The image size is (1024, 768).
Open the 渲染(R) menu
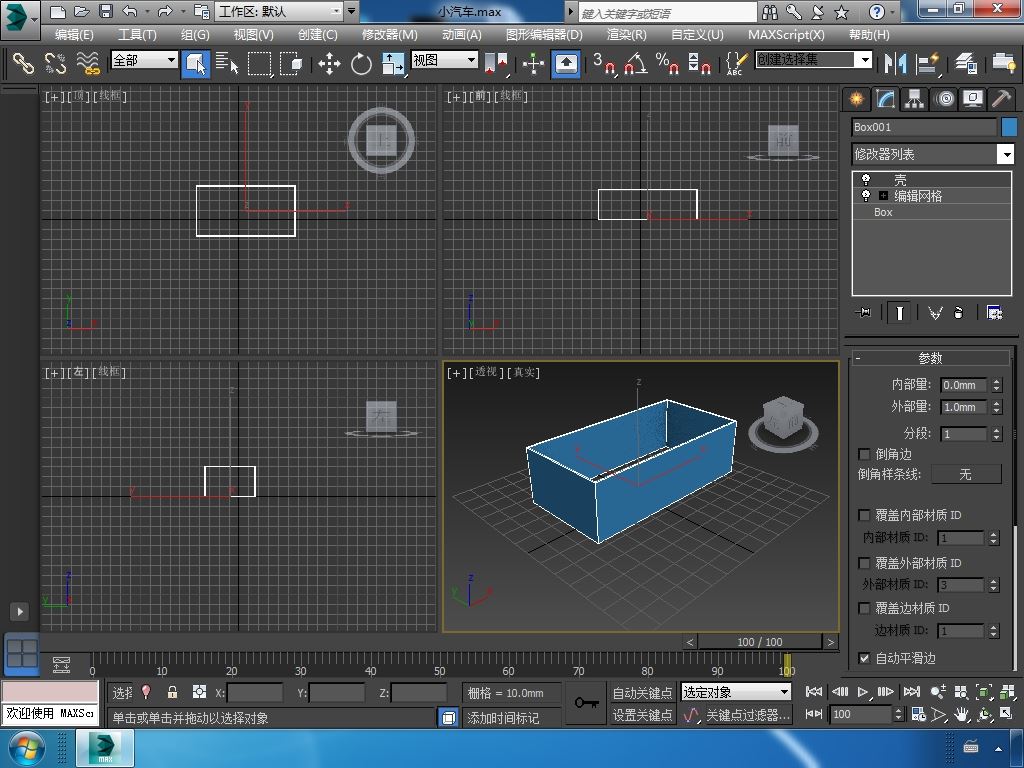[x=626, y=35]
